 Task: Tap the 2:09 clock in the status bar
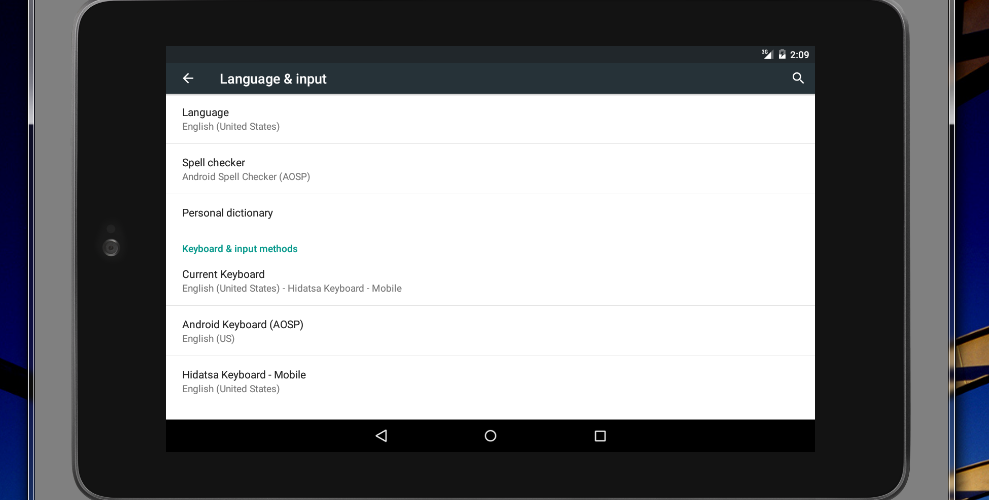(x=799, y=54)
